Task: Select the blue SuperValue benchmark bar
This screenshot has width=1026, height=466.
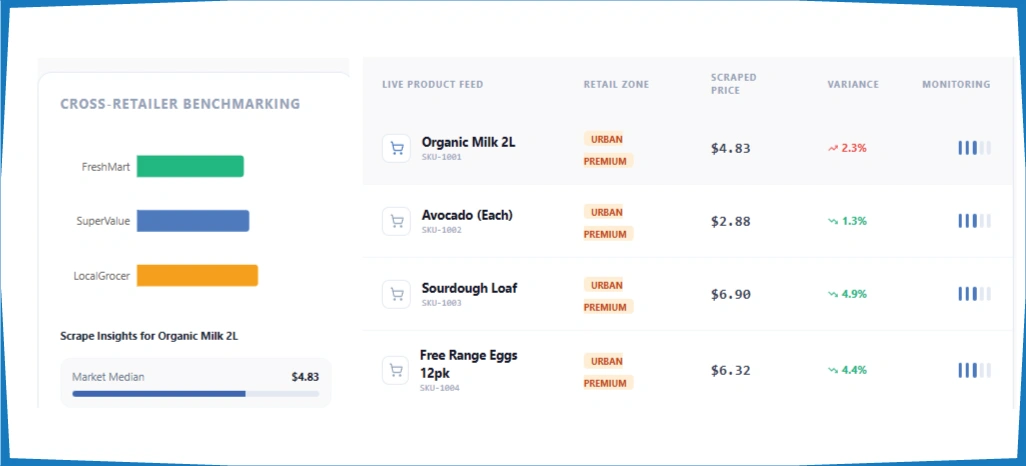Action: 193,221
